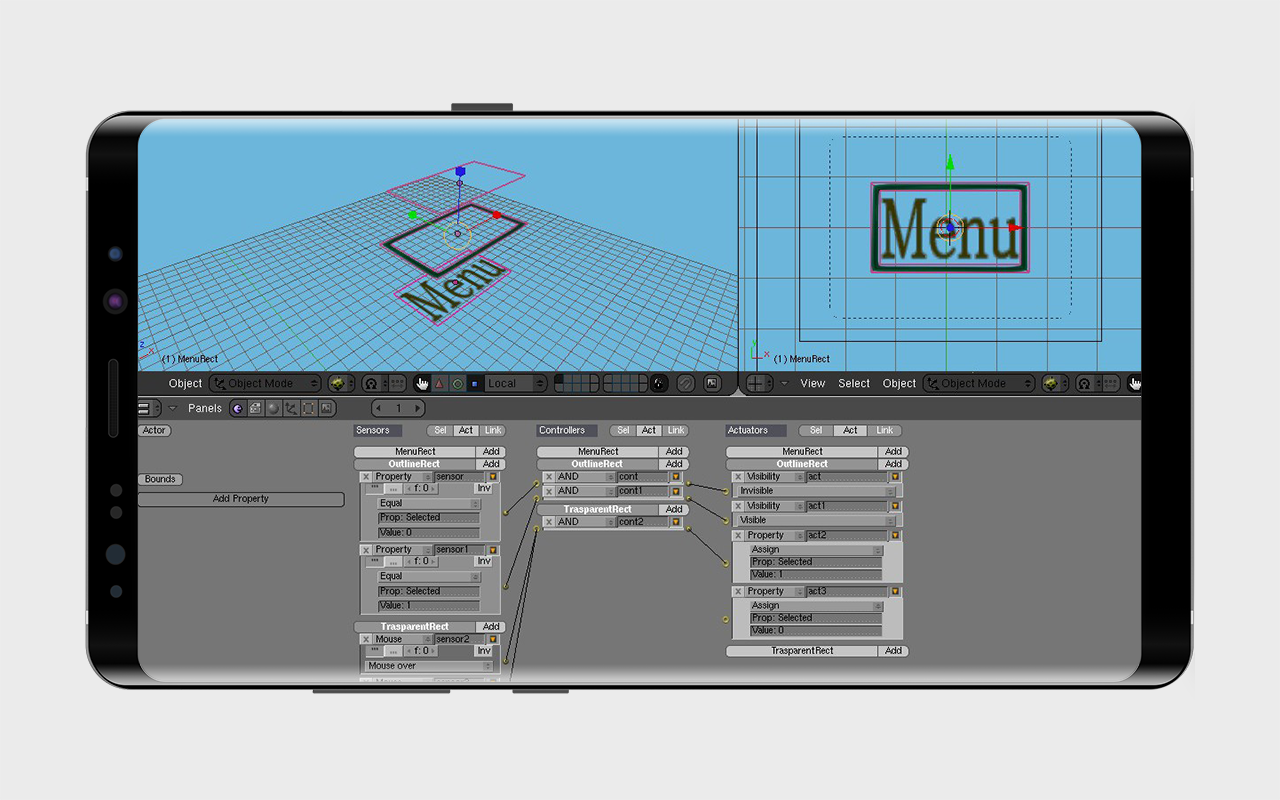The width and height of the screenshot is (1280, 800).
Task: Enable the scale manipulator square icon
Action: tap(474, 383)
